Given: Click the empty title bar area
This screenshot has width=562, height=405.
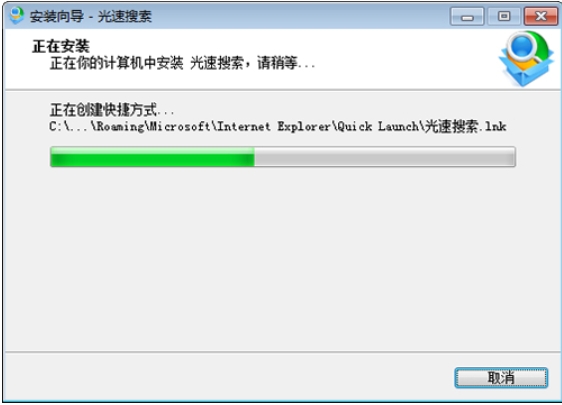Looking at the screenshot, I should tap(300, 16).
